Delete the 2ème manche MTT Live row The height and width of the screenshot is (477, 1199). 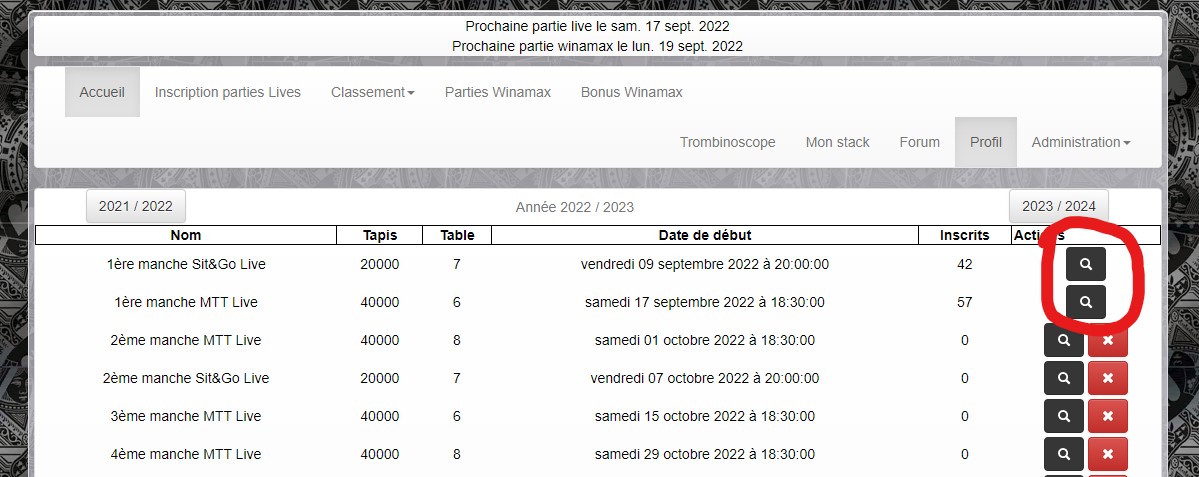pos(1108,340)
